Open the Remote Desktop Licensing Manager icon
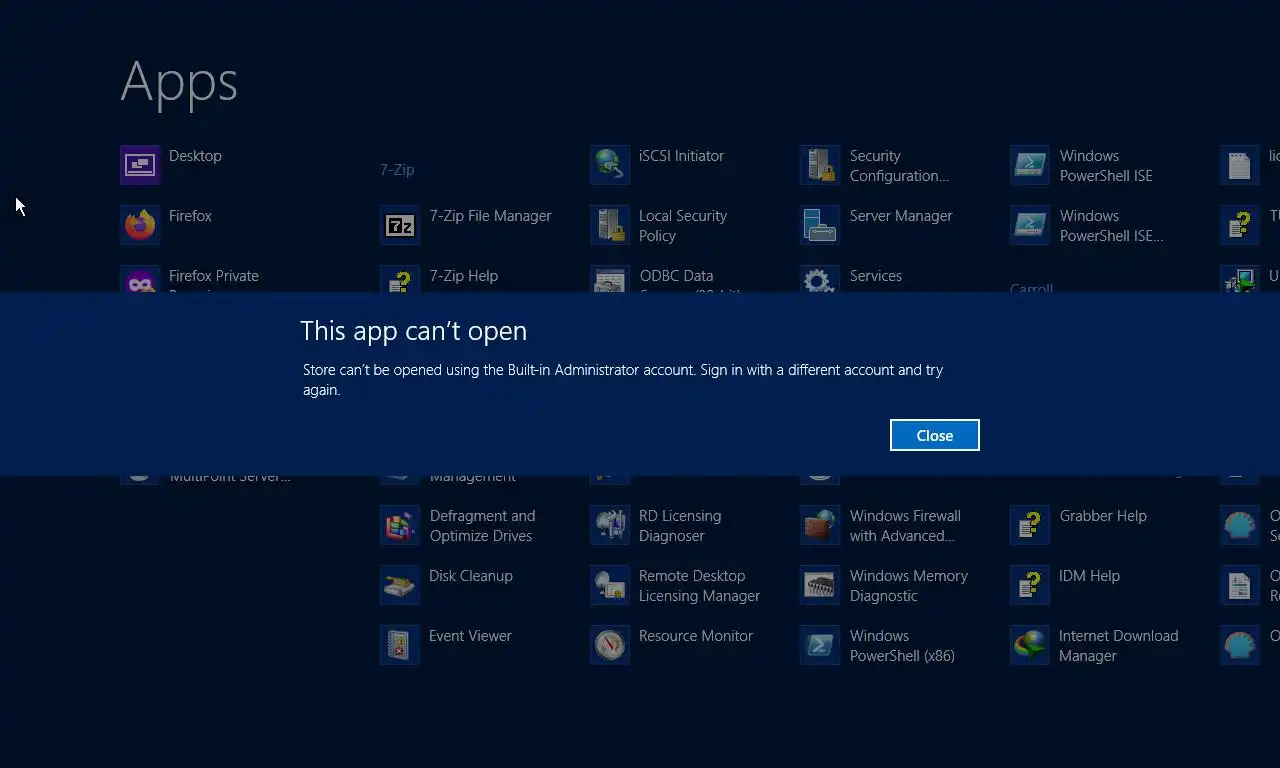Screen dimensions: 1280x768 (610, 585)
